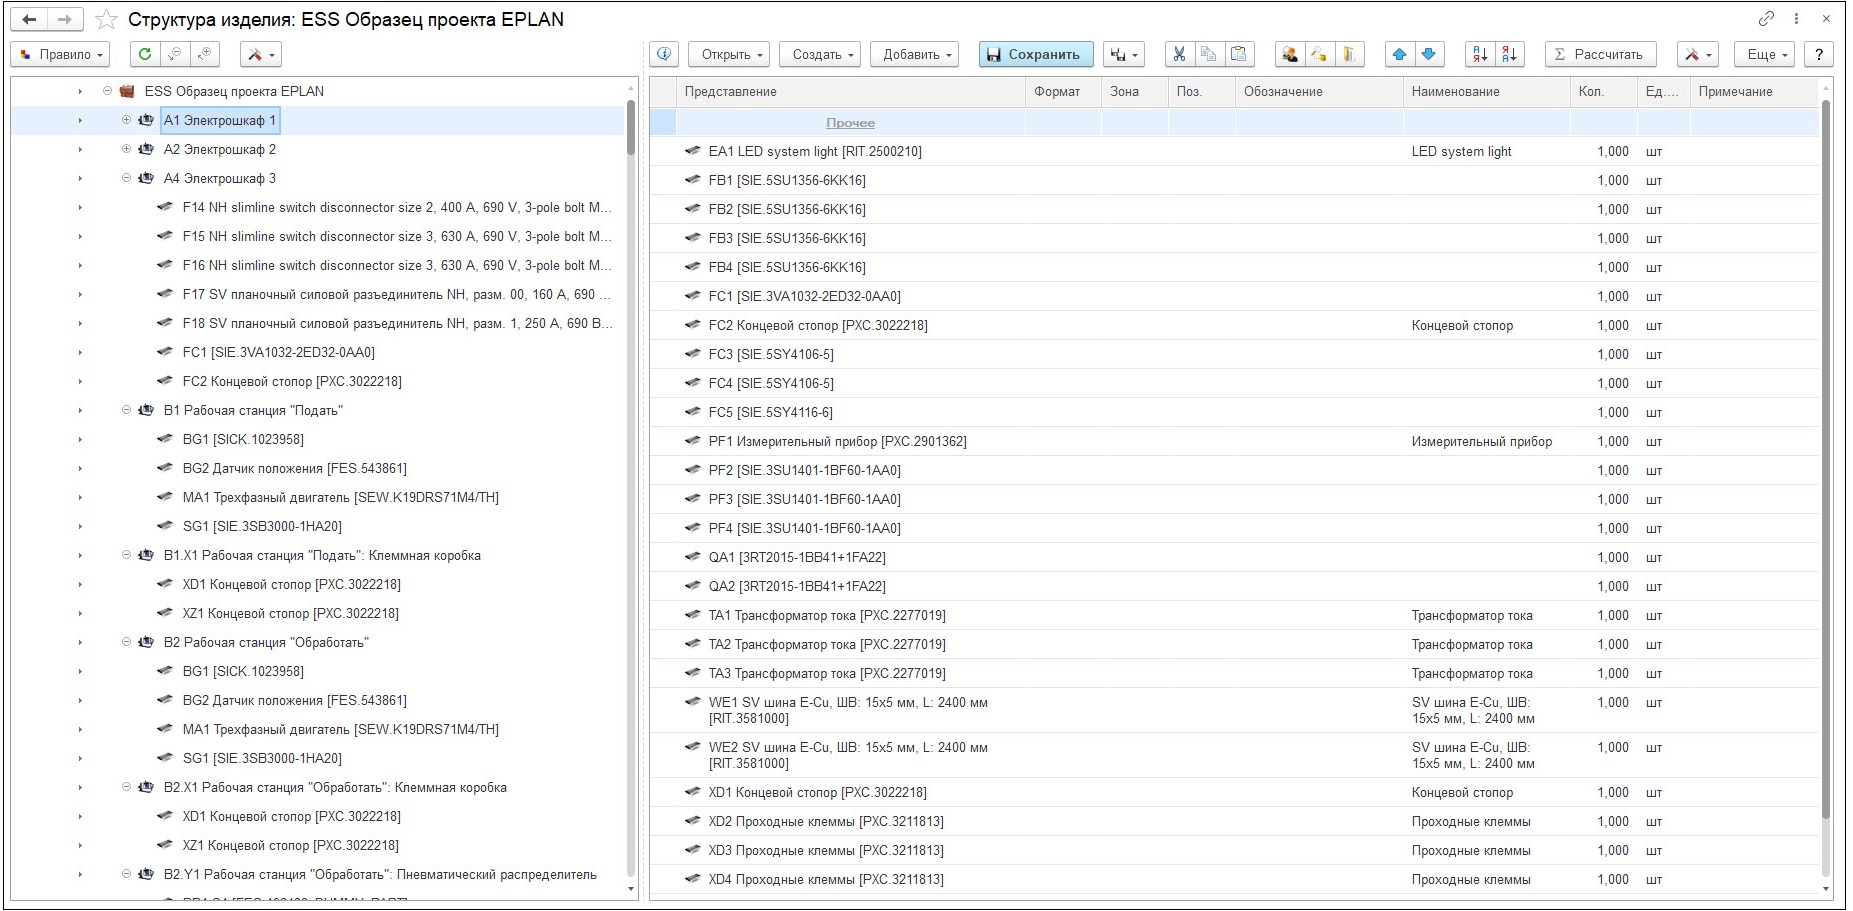Click the Зона column header
The width and height of the screenshot is (1853, 911).
1135,91
